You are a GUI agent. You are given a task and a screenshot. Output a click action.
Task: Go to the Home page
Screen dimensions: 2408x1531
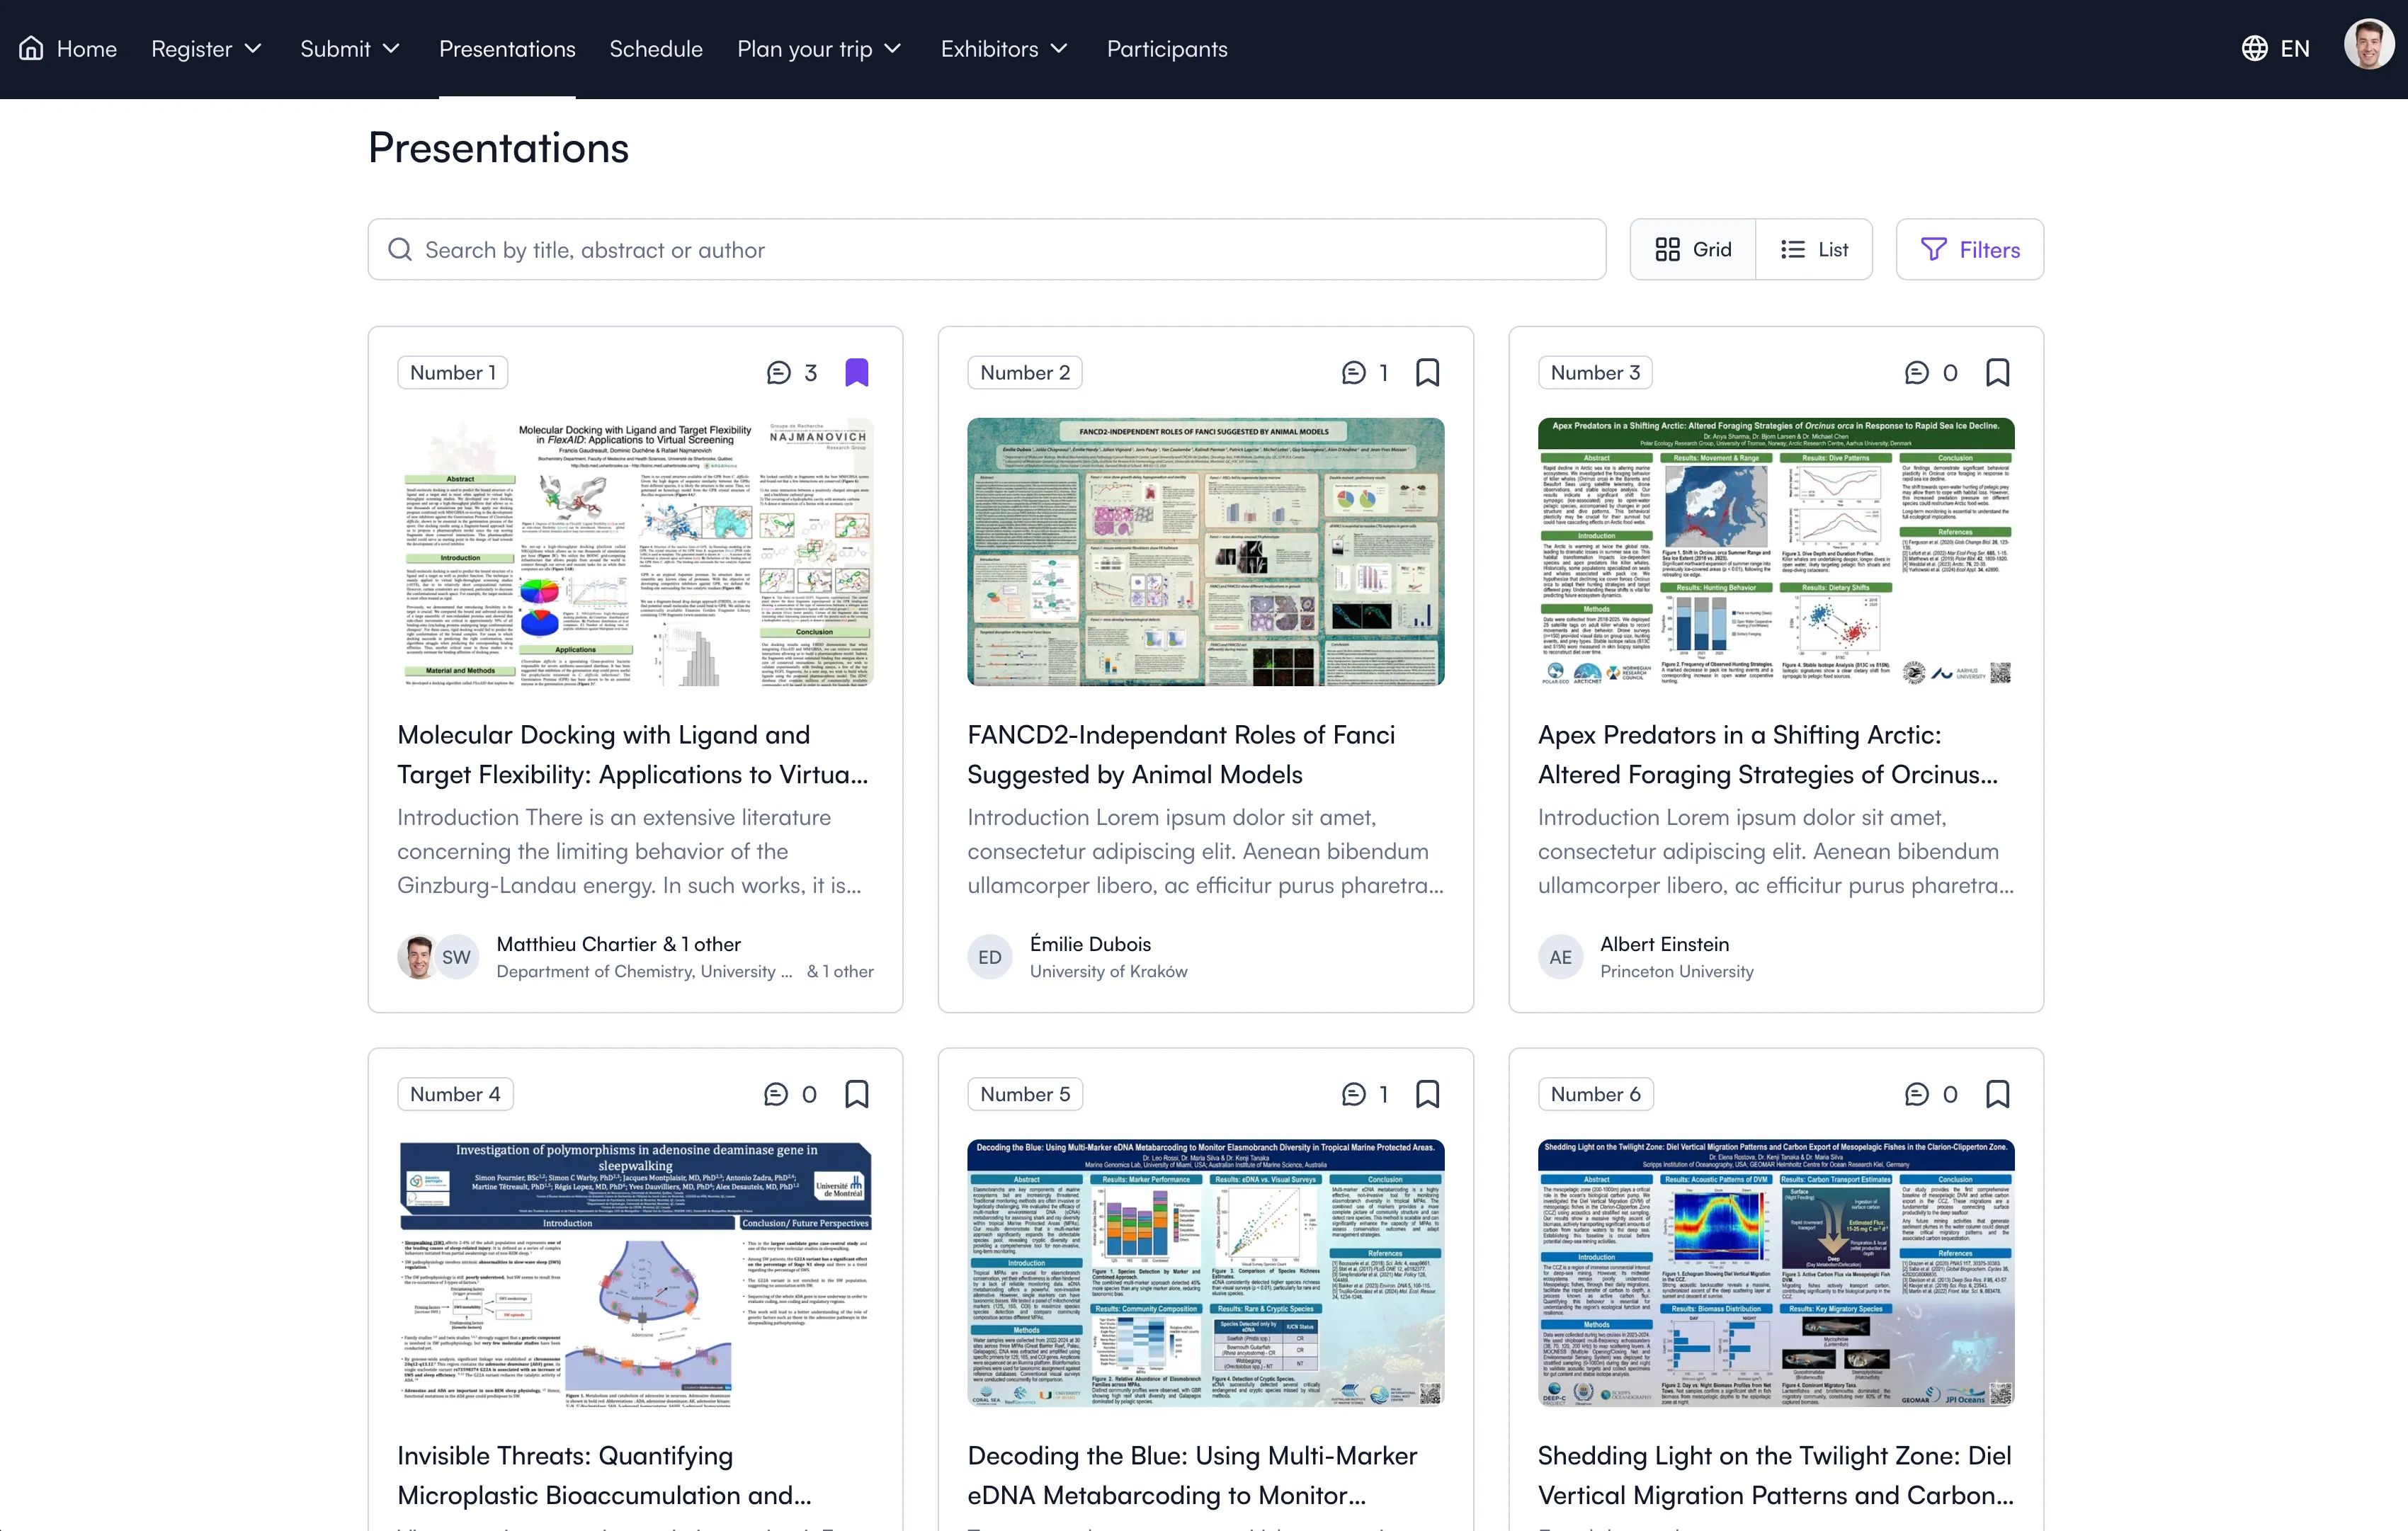point(68,48)
